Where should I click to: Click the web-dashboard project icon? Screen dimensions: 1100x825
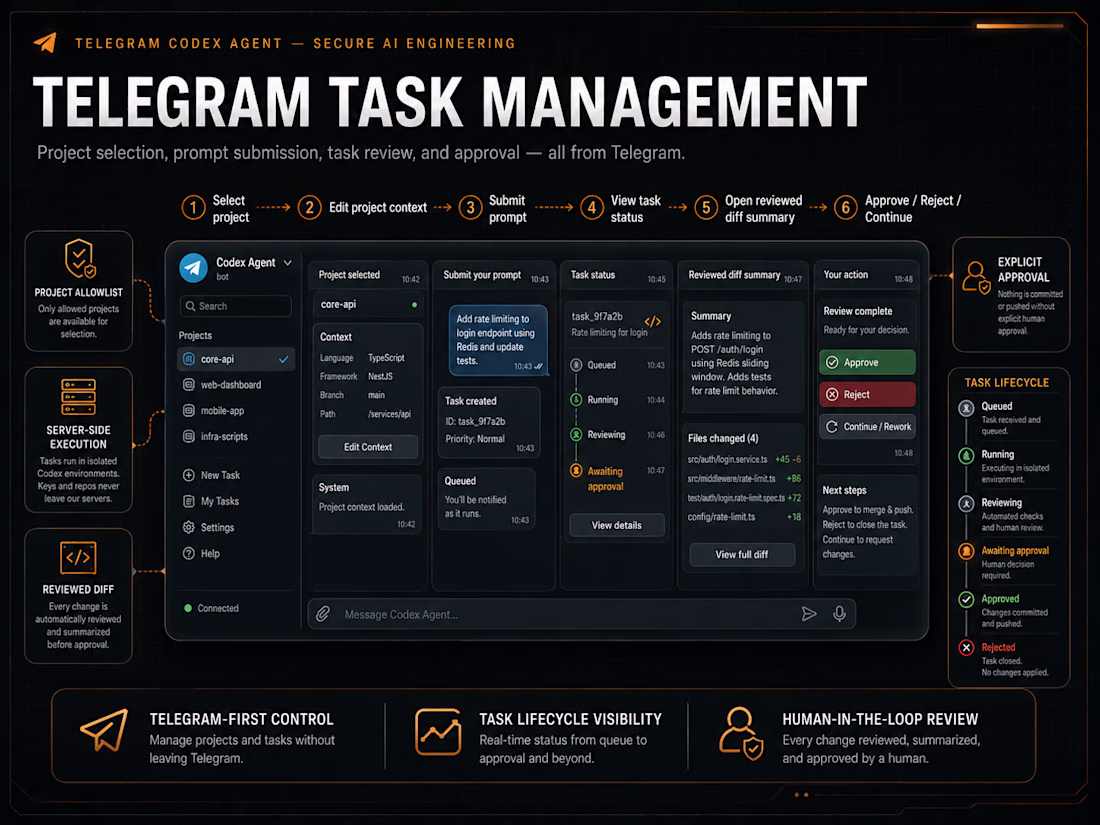(189, 384)
